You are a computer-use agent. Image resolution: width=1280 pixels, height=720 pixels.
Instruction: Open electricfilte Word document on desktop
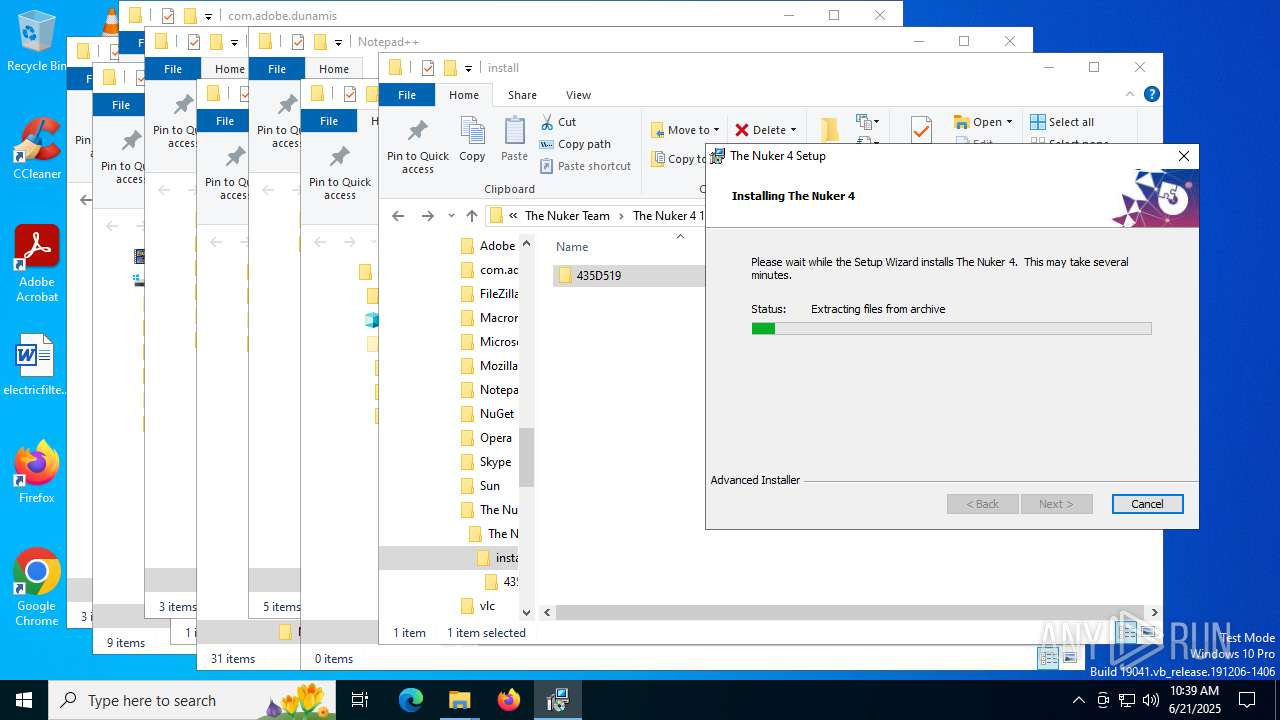(x=35, y=366)
